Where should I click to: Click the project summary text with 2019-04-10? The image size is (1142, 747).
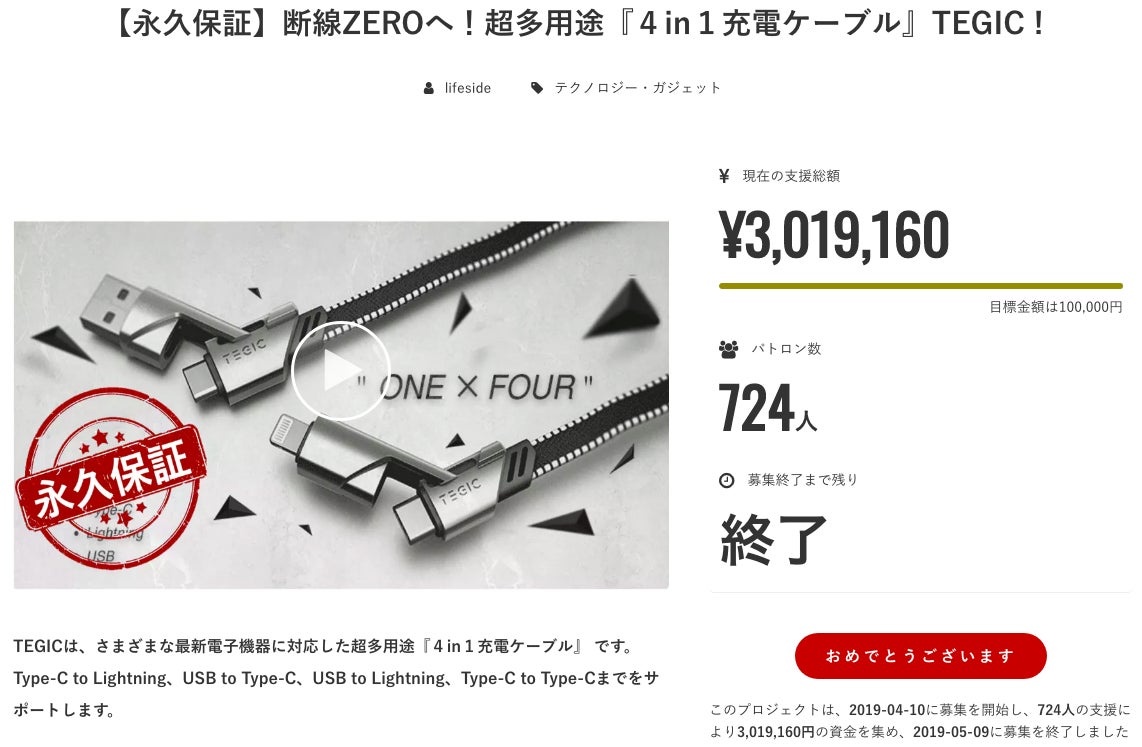click(x=920, y=721)
